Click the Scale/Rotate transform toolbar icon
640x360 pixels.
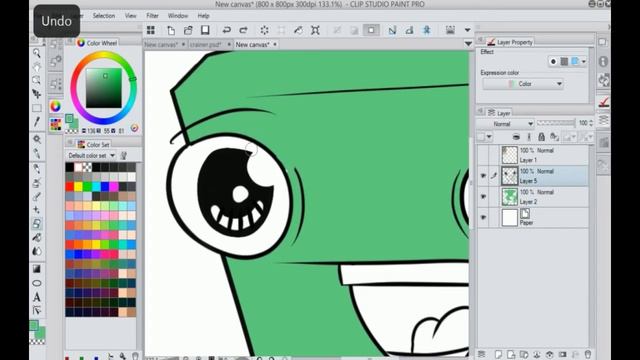click(316, 30)
